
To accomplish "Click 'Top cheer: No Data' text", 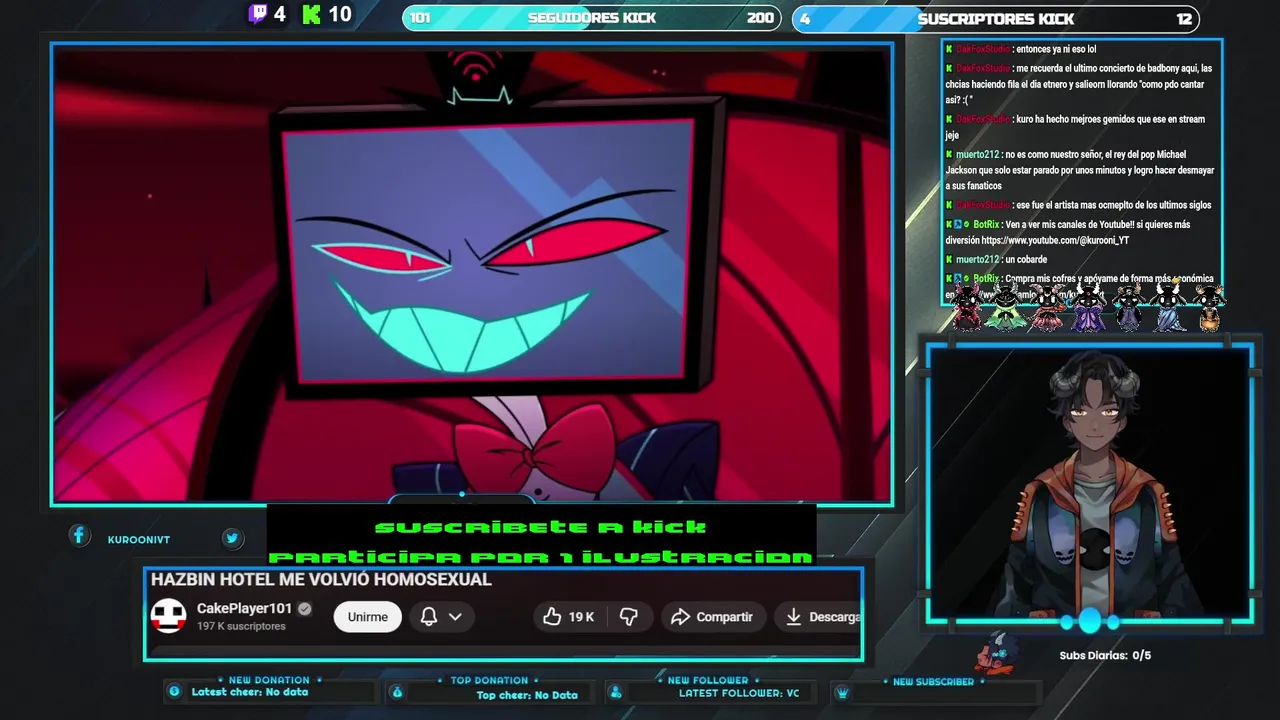I will (527, 695).
